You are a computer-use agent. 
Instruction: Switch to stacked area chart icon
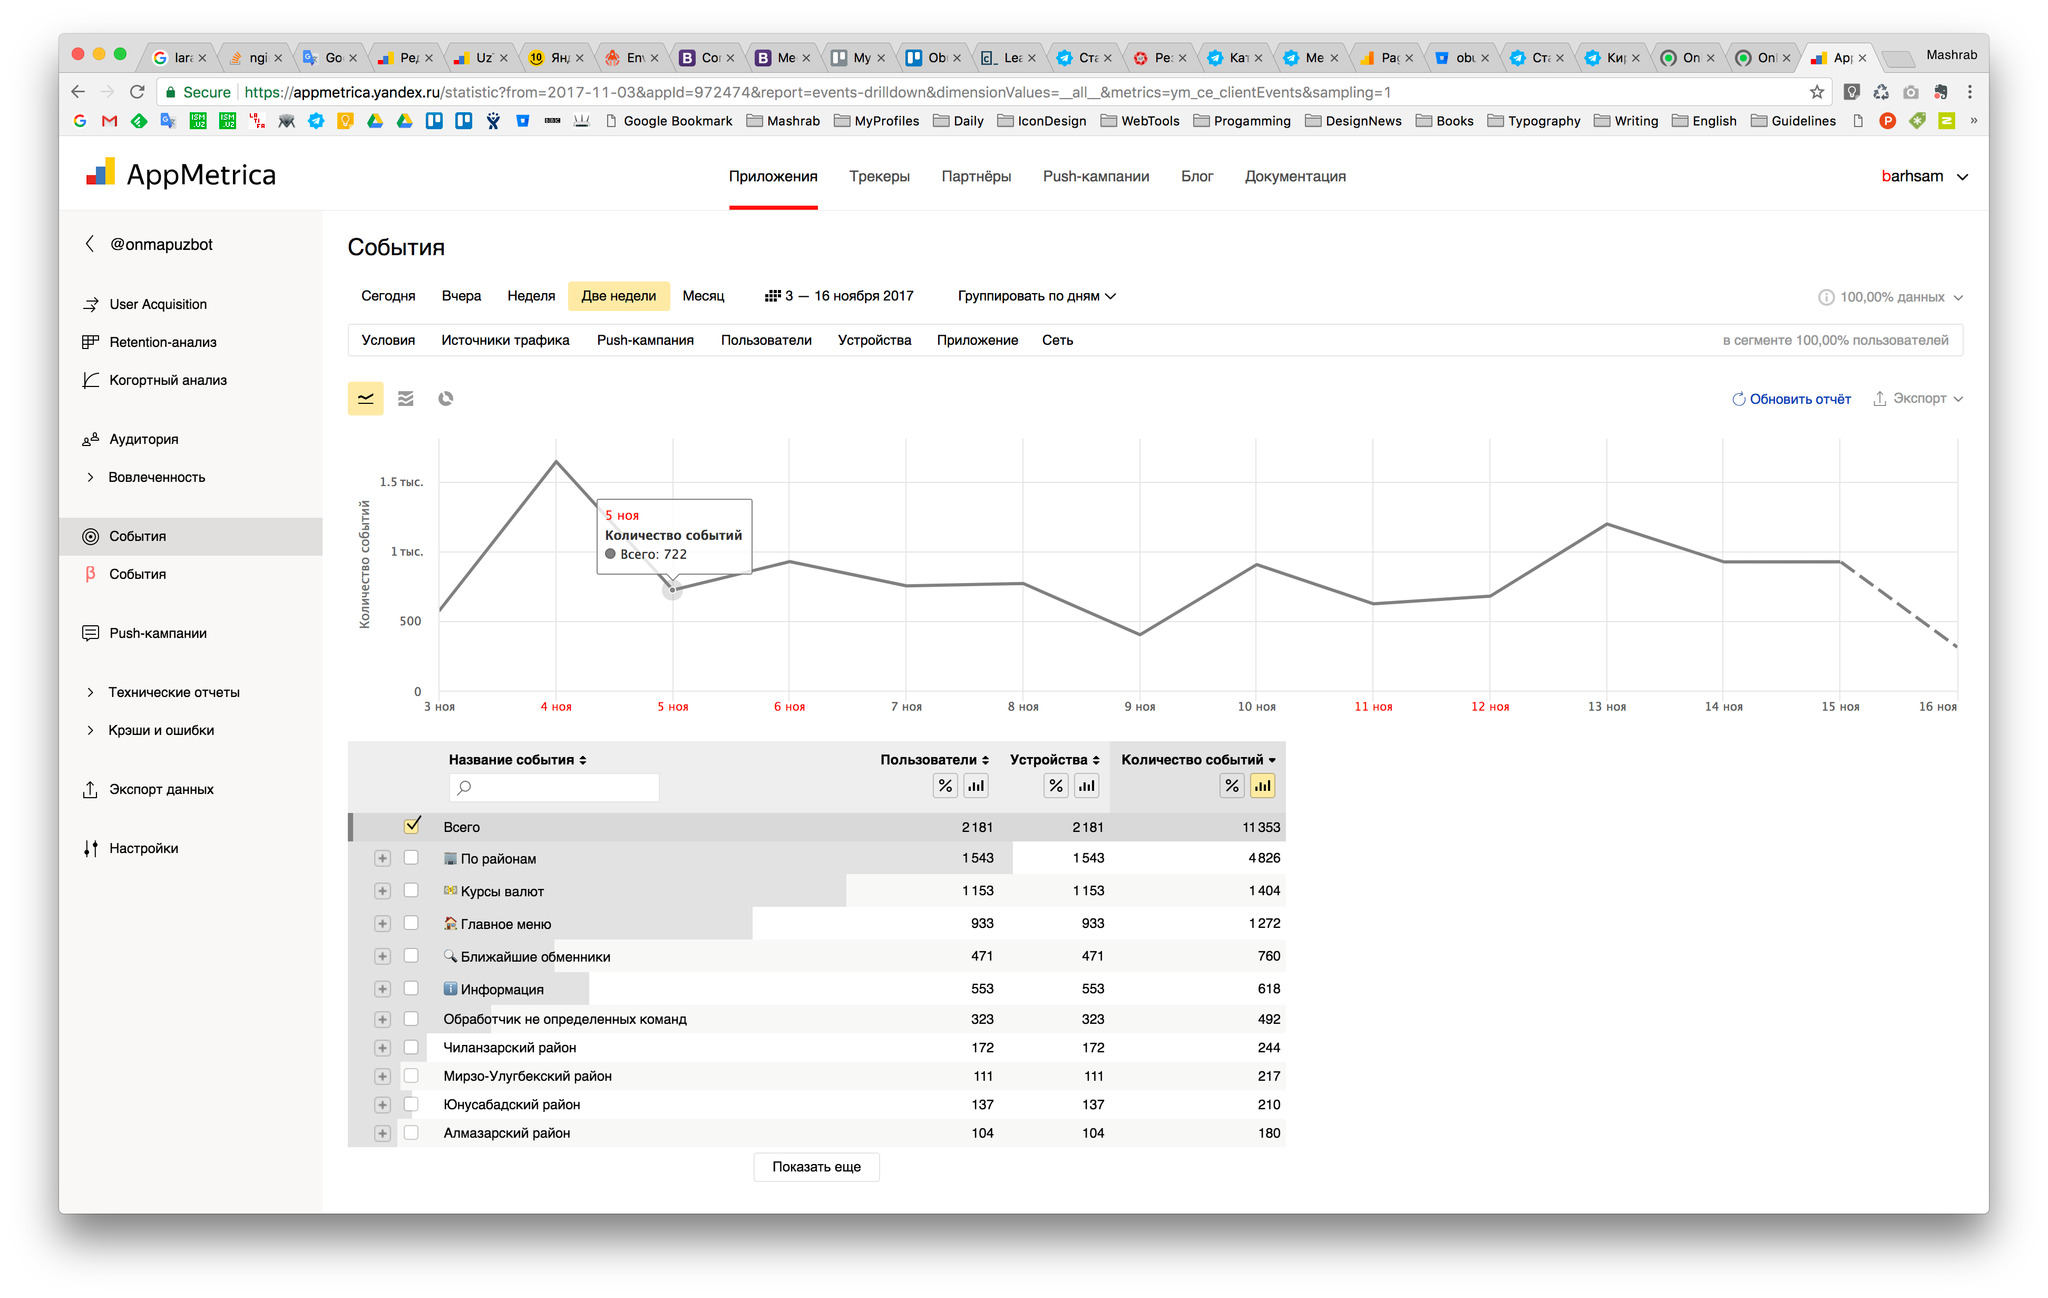click(x=405, y=398)
